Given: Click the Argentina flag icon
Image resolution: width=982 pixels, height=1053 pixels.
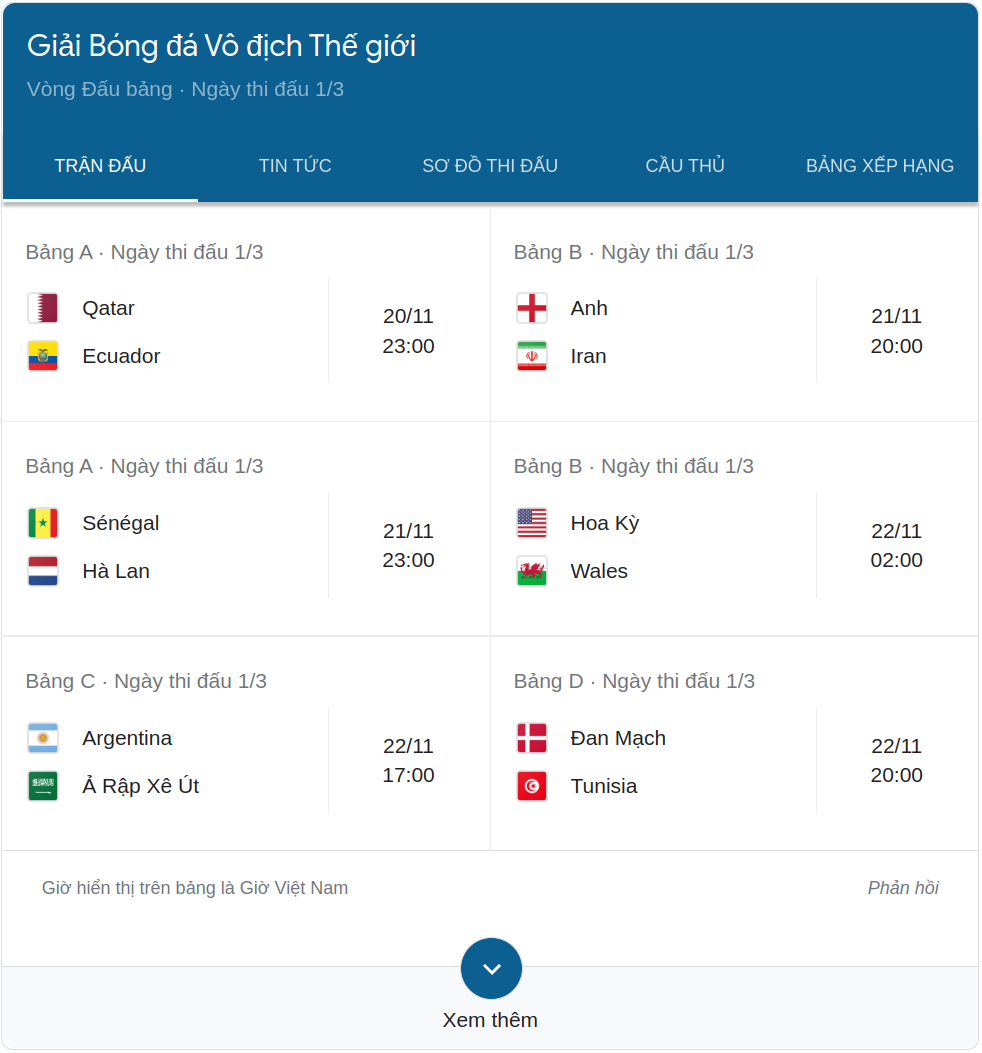Looking at the screenshot, I should click(x=43, y=738).
